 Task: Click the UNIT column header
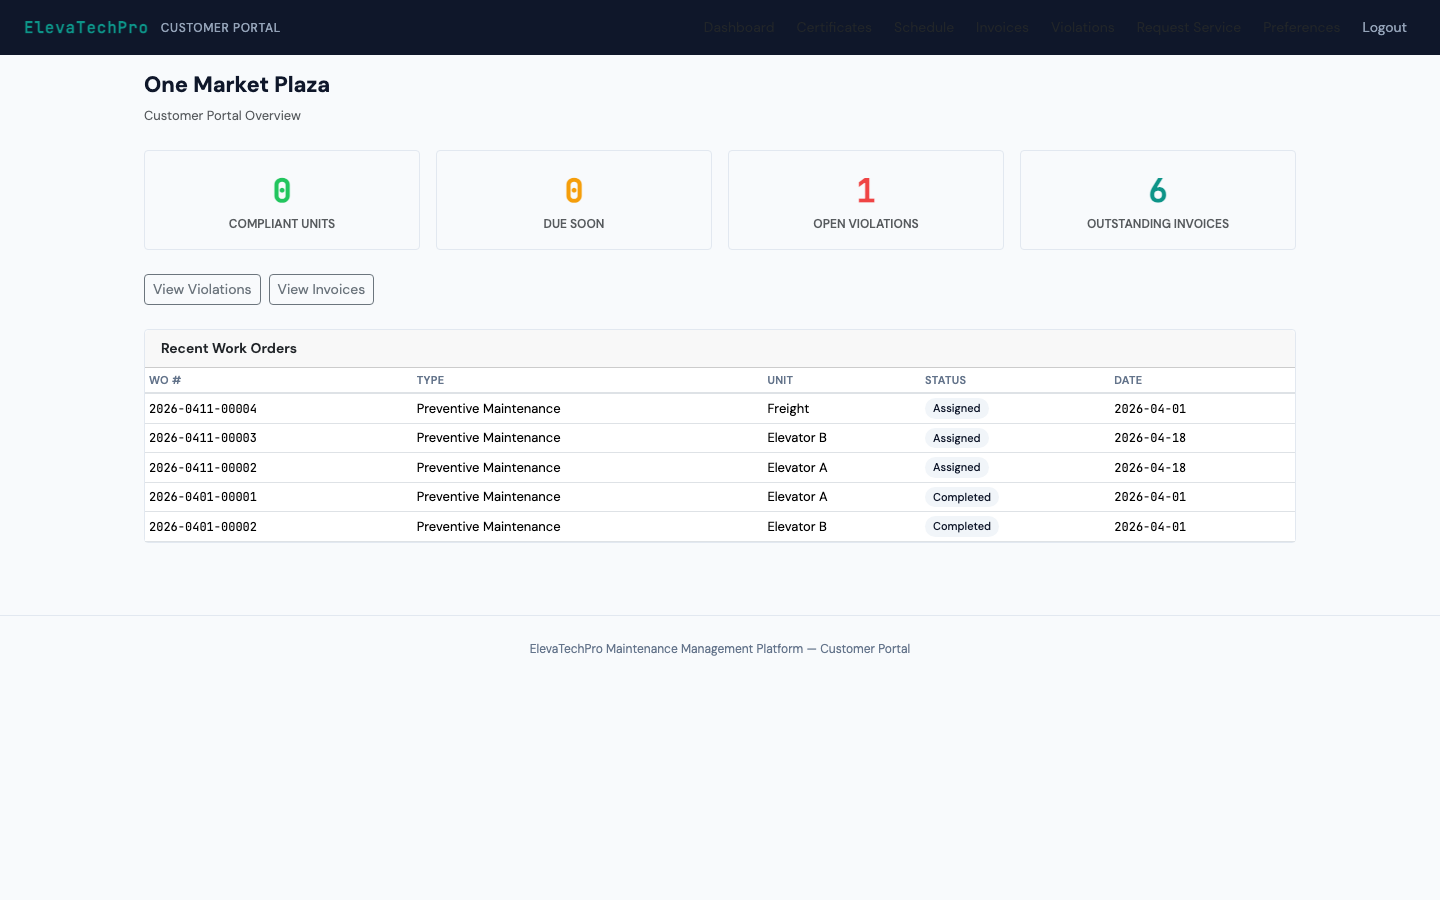pos(780,380)
